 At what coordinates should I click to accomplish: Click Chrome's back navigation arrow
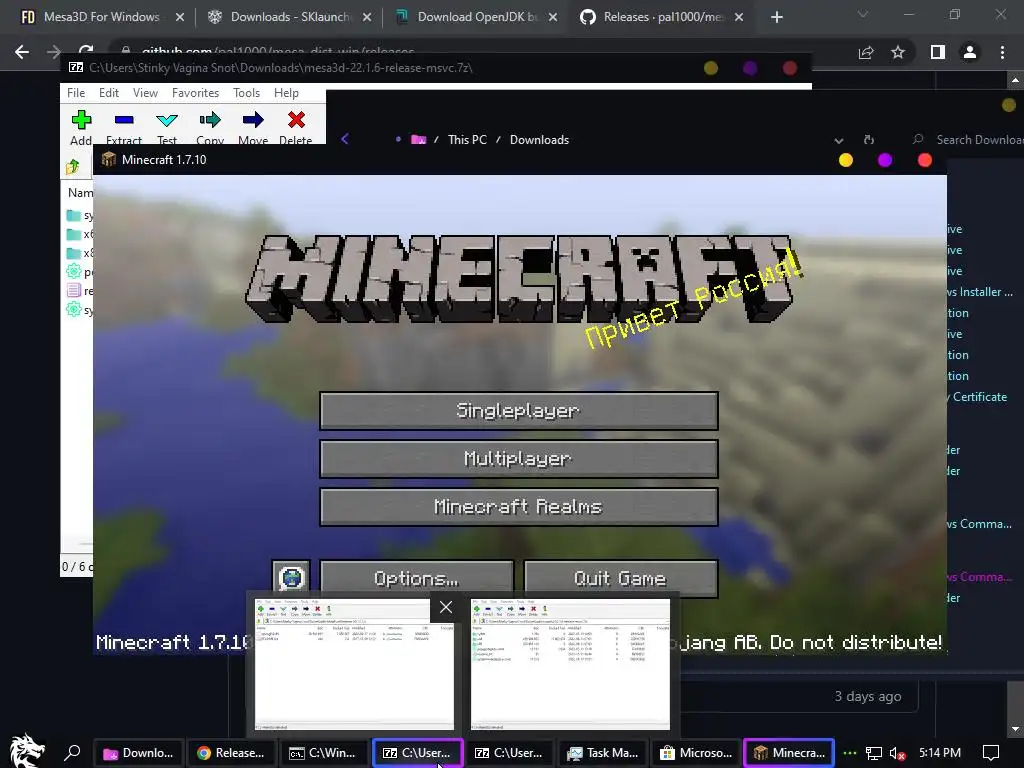(22, 52)
